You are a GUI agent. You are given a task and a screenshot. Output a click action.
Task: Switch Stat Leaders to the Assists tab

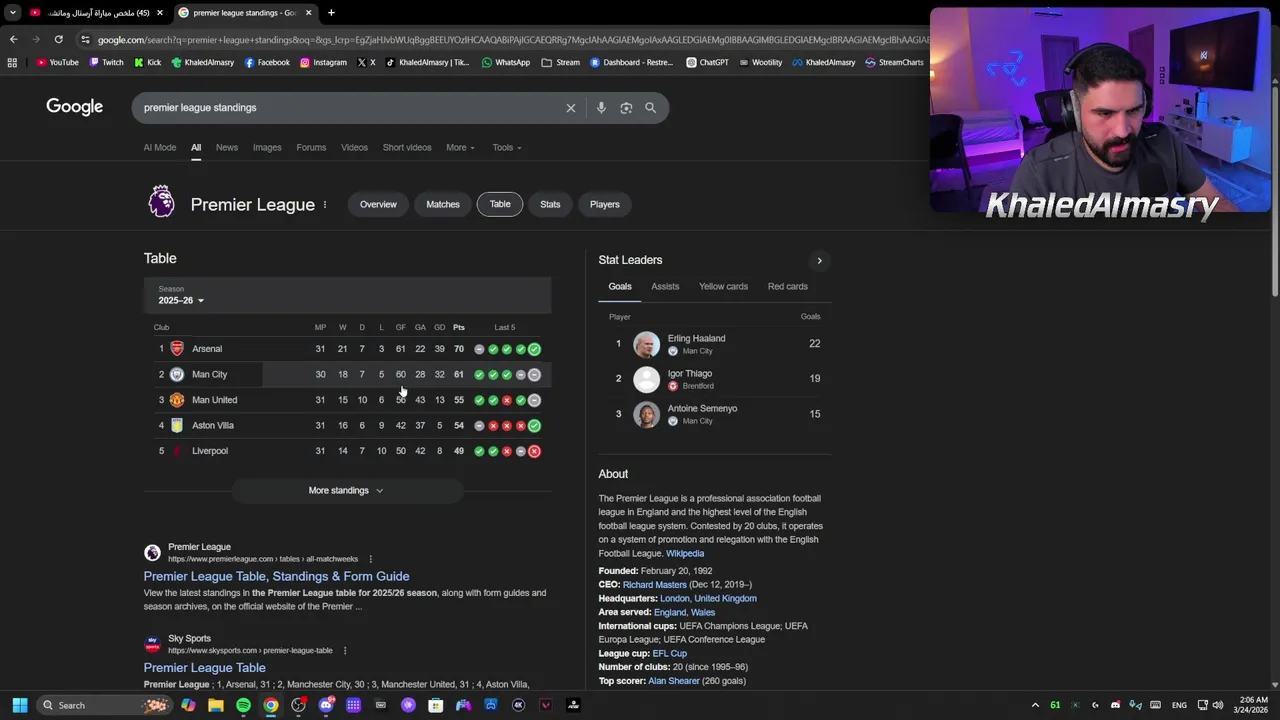665,287
